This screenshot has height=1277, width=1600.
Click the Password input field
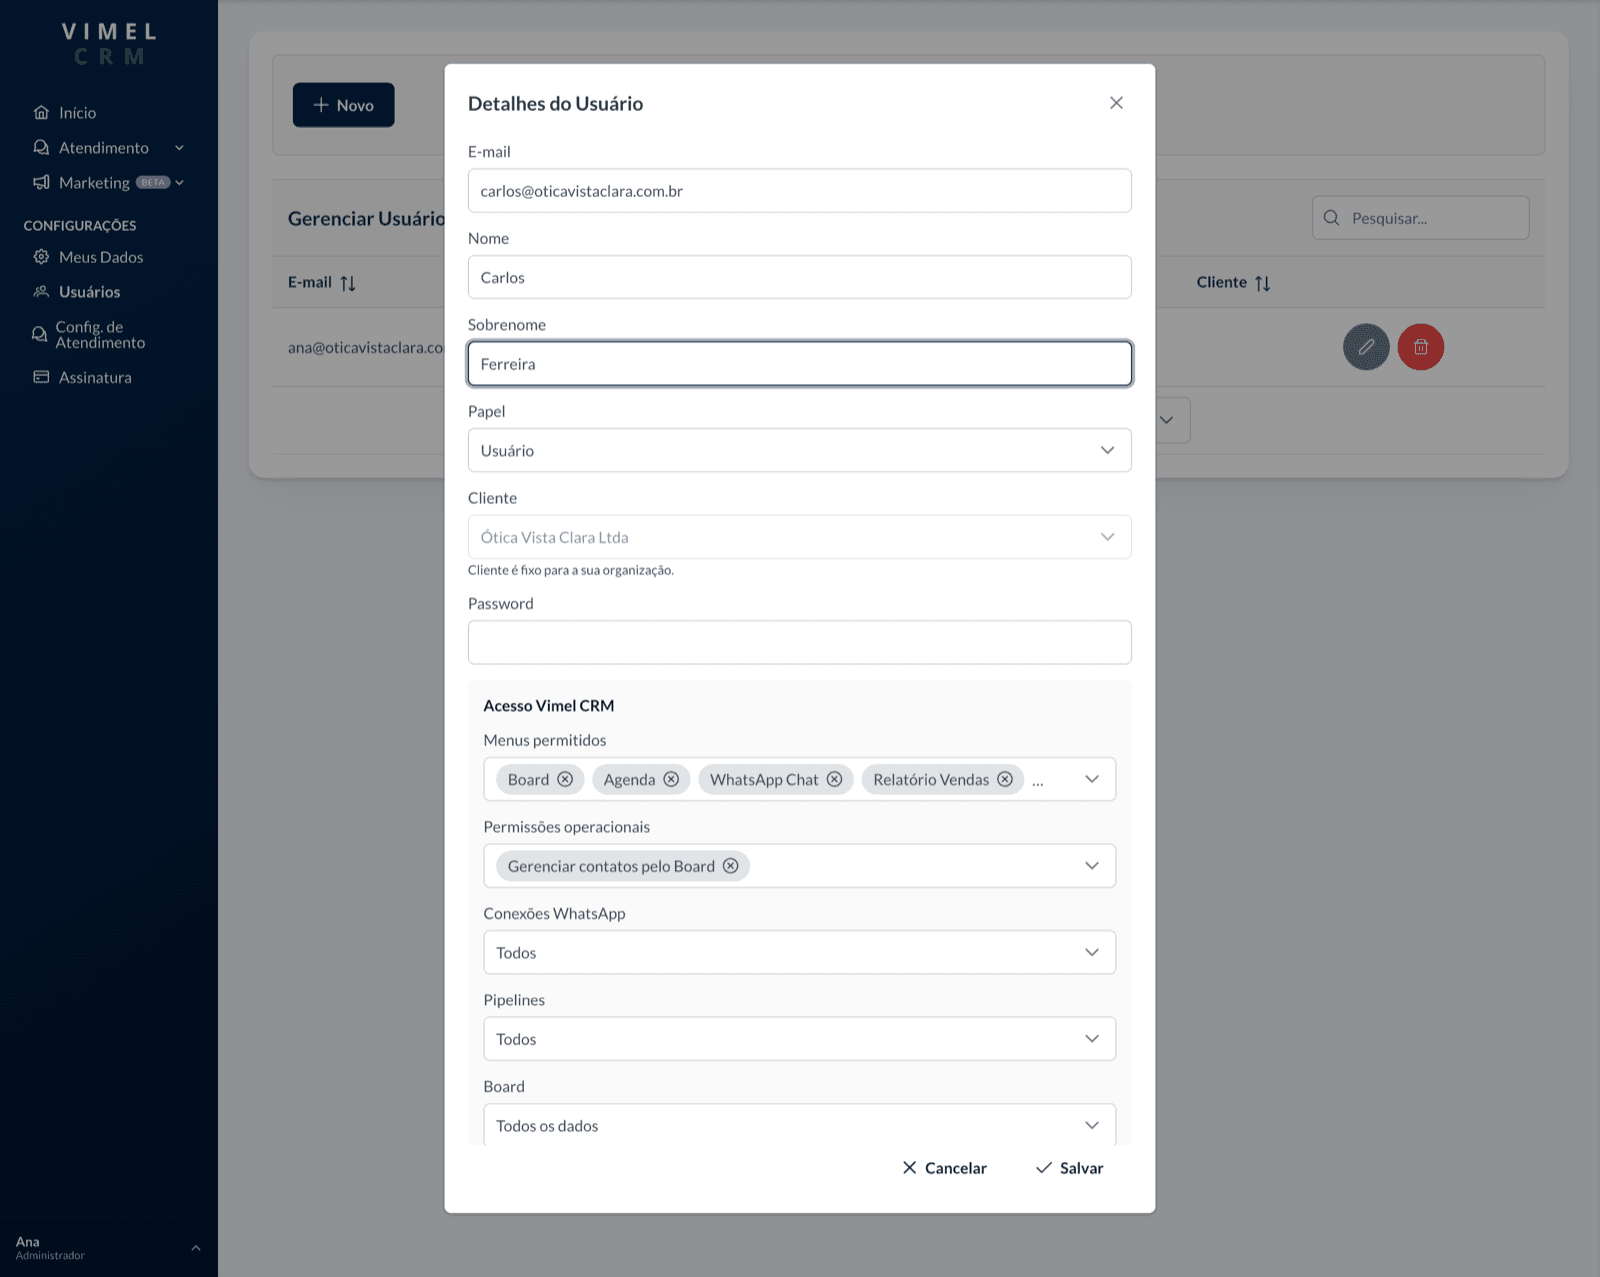(800, 642)
